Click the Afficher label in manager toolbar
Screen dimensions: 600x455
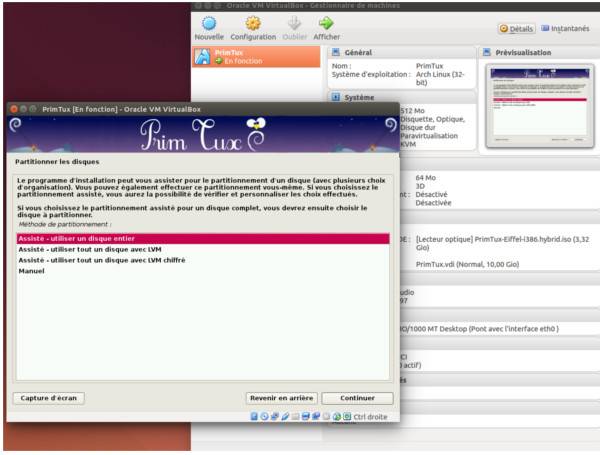pyautogui.click(x=326, y=37)
